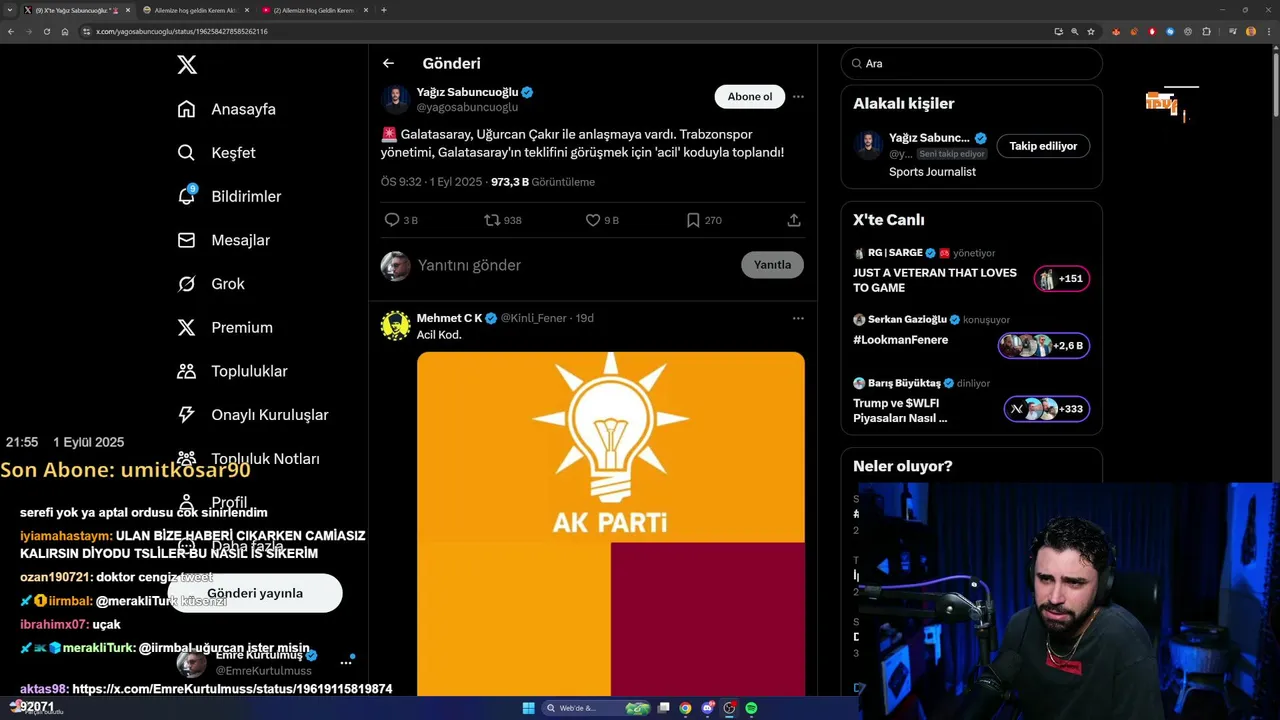Open Yağız Sabuncuoğlu's profile name in post
This screenshot has height=720, width=1280.
[x=467, y=92]
